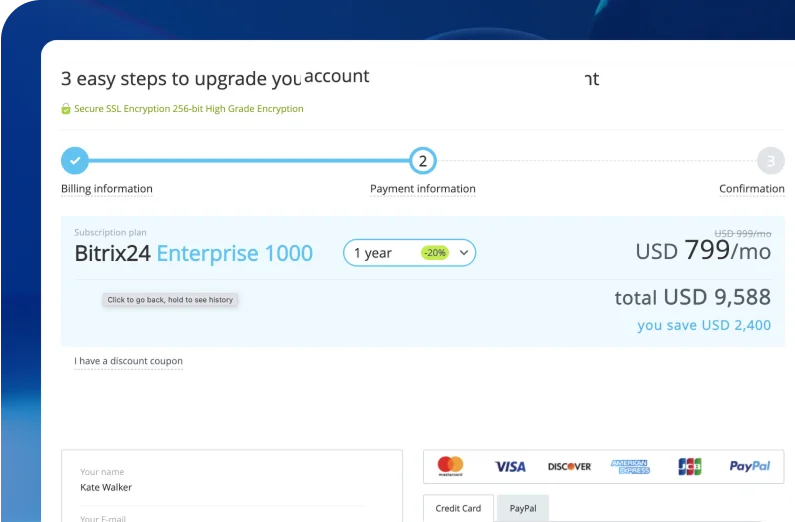Switch to the Credit Card tab
This screenshot has height=522, width=795.
click(458, 508)
